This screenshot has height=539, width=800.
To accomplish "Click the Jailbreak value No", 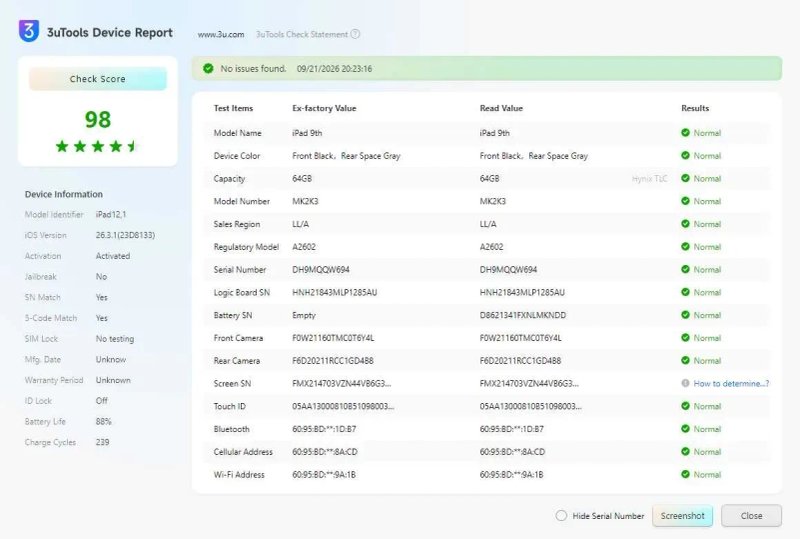I will point(101,277).
